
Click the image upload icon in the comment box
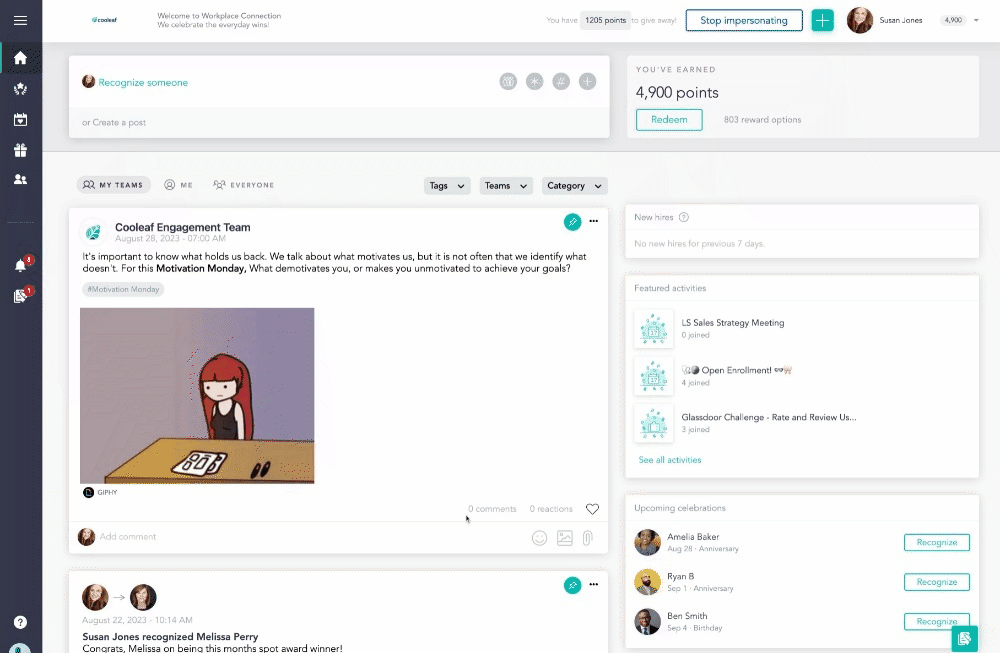565,538
